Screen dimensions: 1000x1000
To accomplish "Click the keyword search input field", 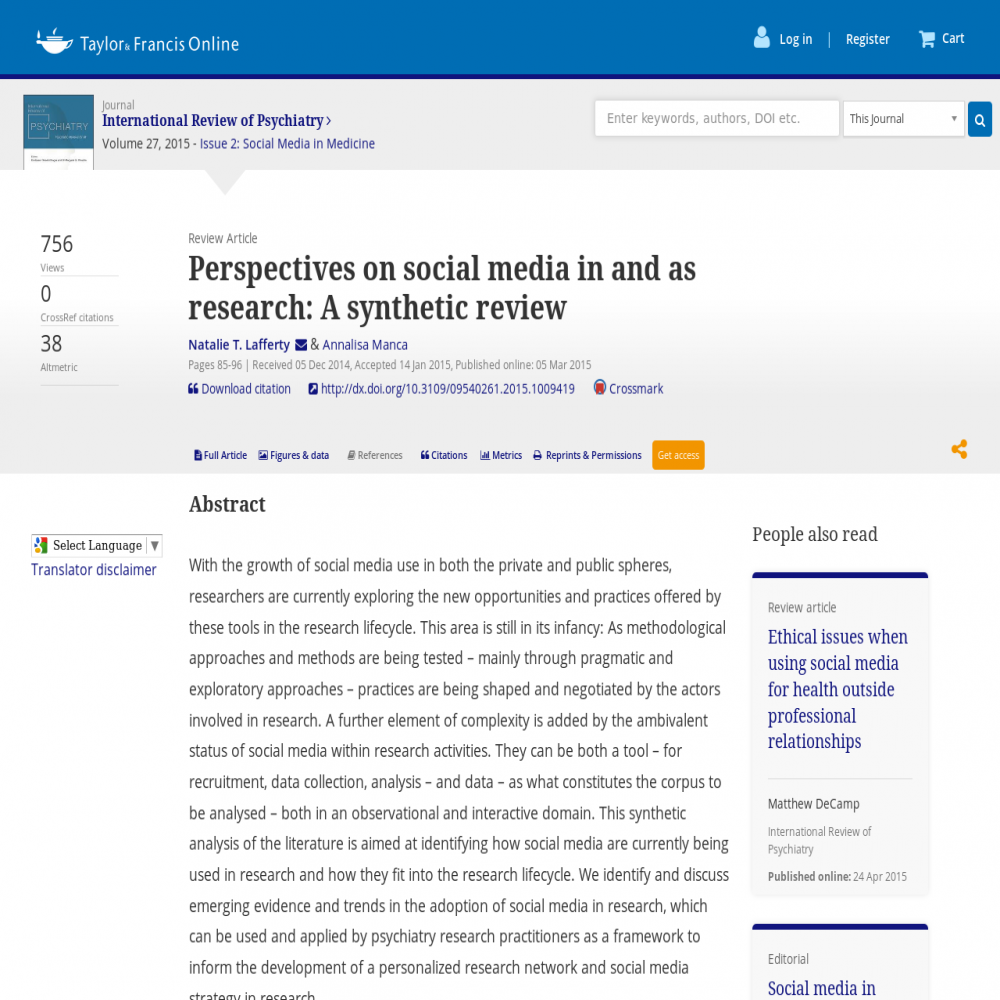I will click(717, 118).
